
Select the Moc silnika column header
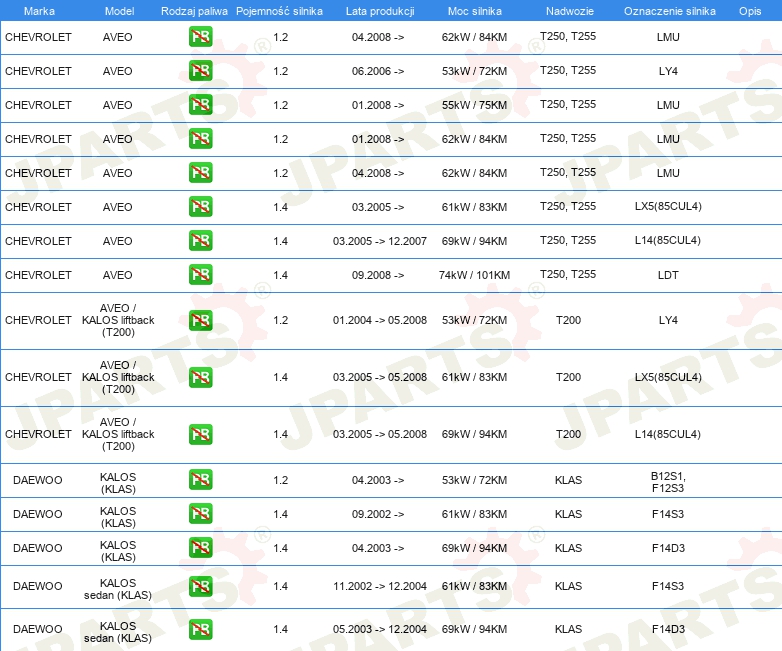point(474,10)
